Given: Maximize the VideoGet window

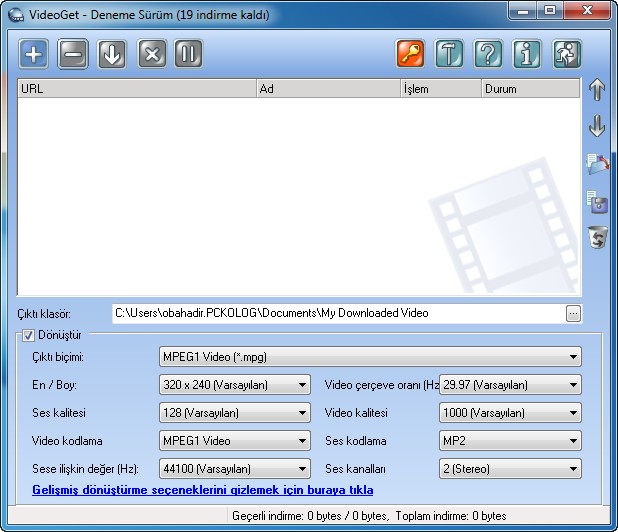Looking at the screenshot, I should [x=550, y=11].
